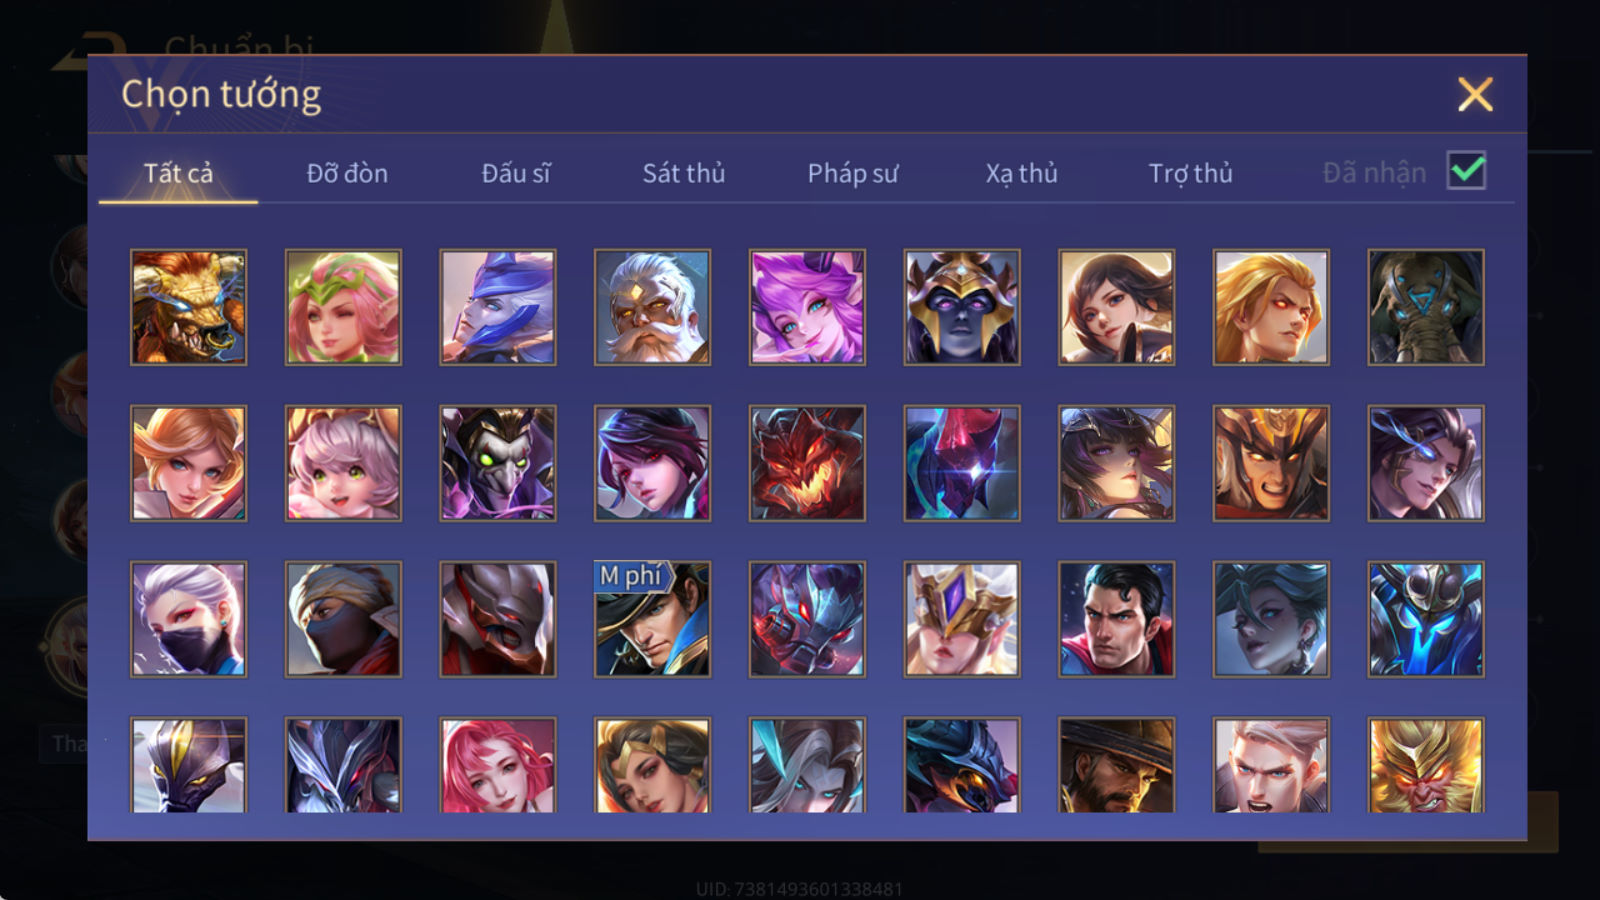Open the 'Sát thủ' tab

click(x=684, y=173)
